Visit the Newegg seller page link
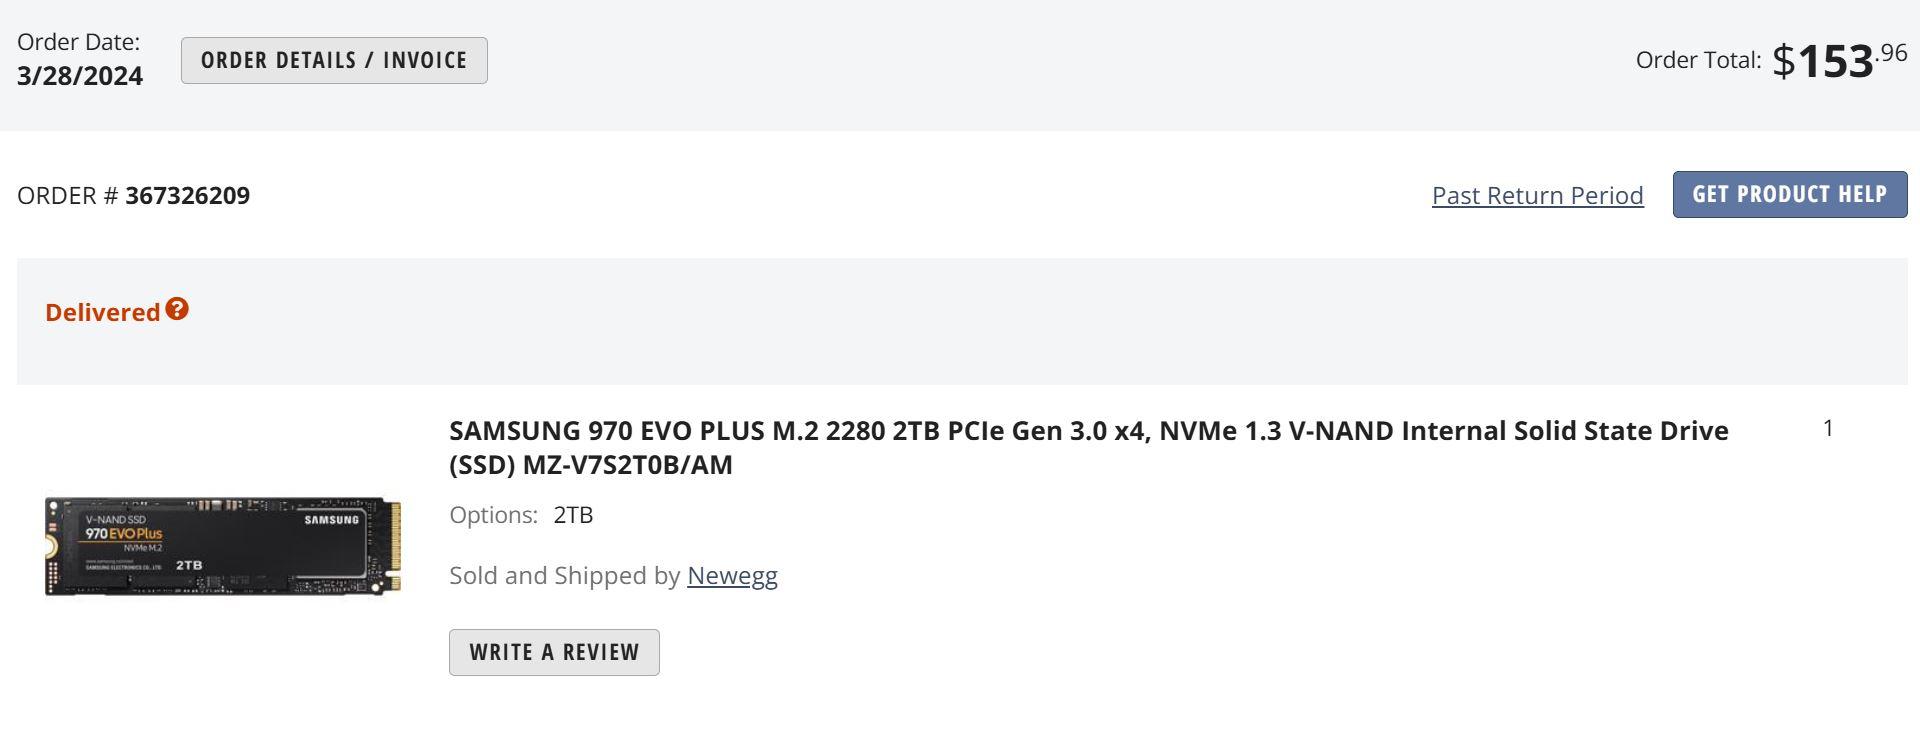Image resolution: width=1920 pixels, height=740 pixels. (x=732, y=575)
